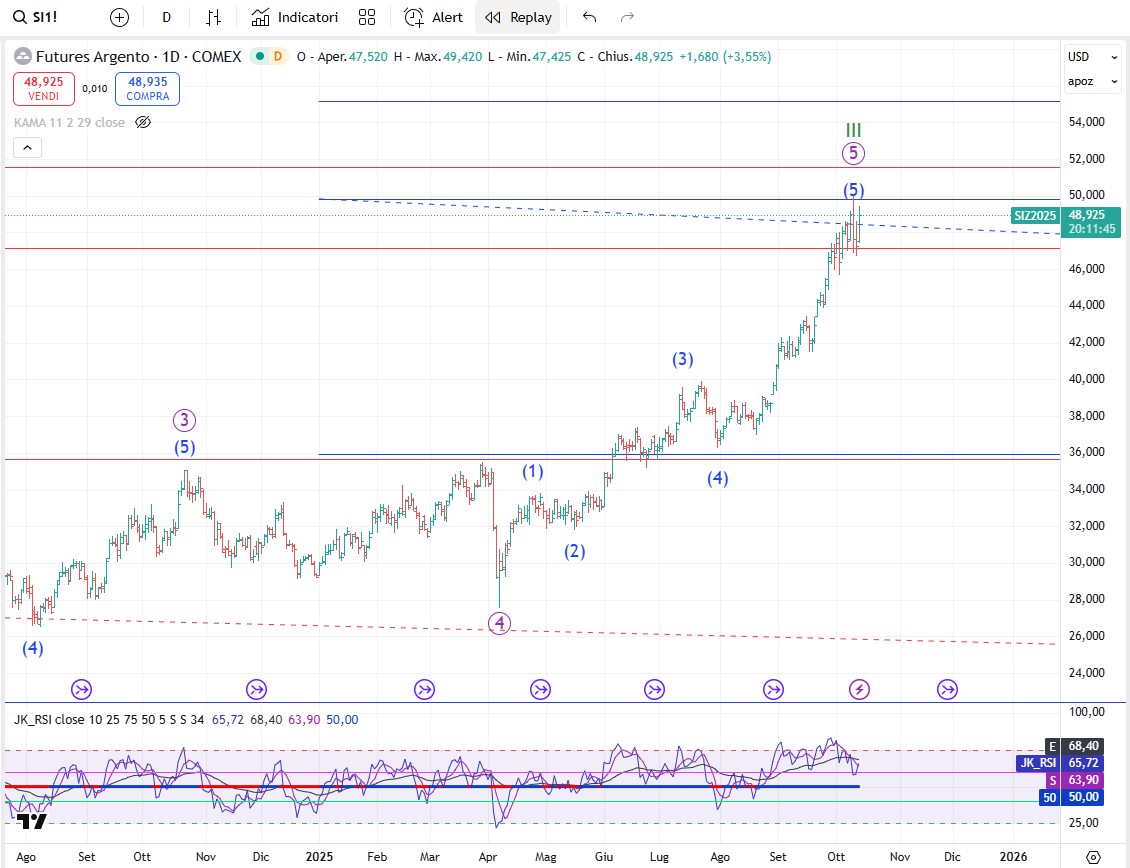Image resolution: width=1130 pixels, height=868 pixels.
Task: Toggle the market status D indicator
Action: (276, 57)
